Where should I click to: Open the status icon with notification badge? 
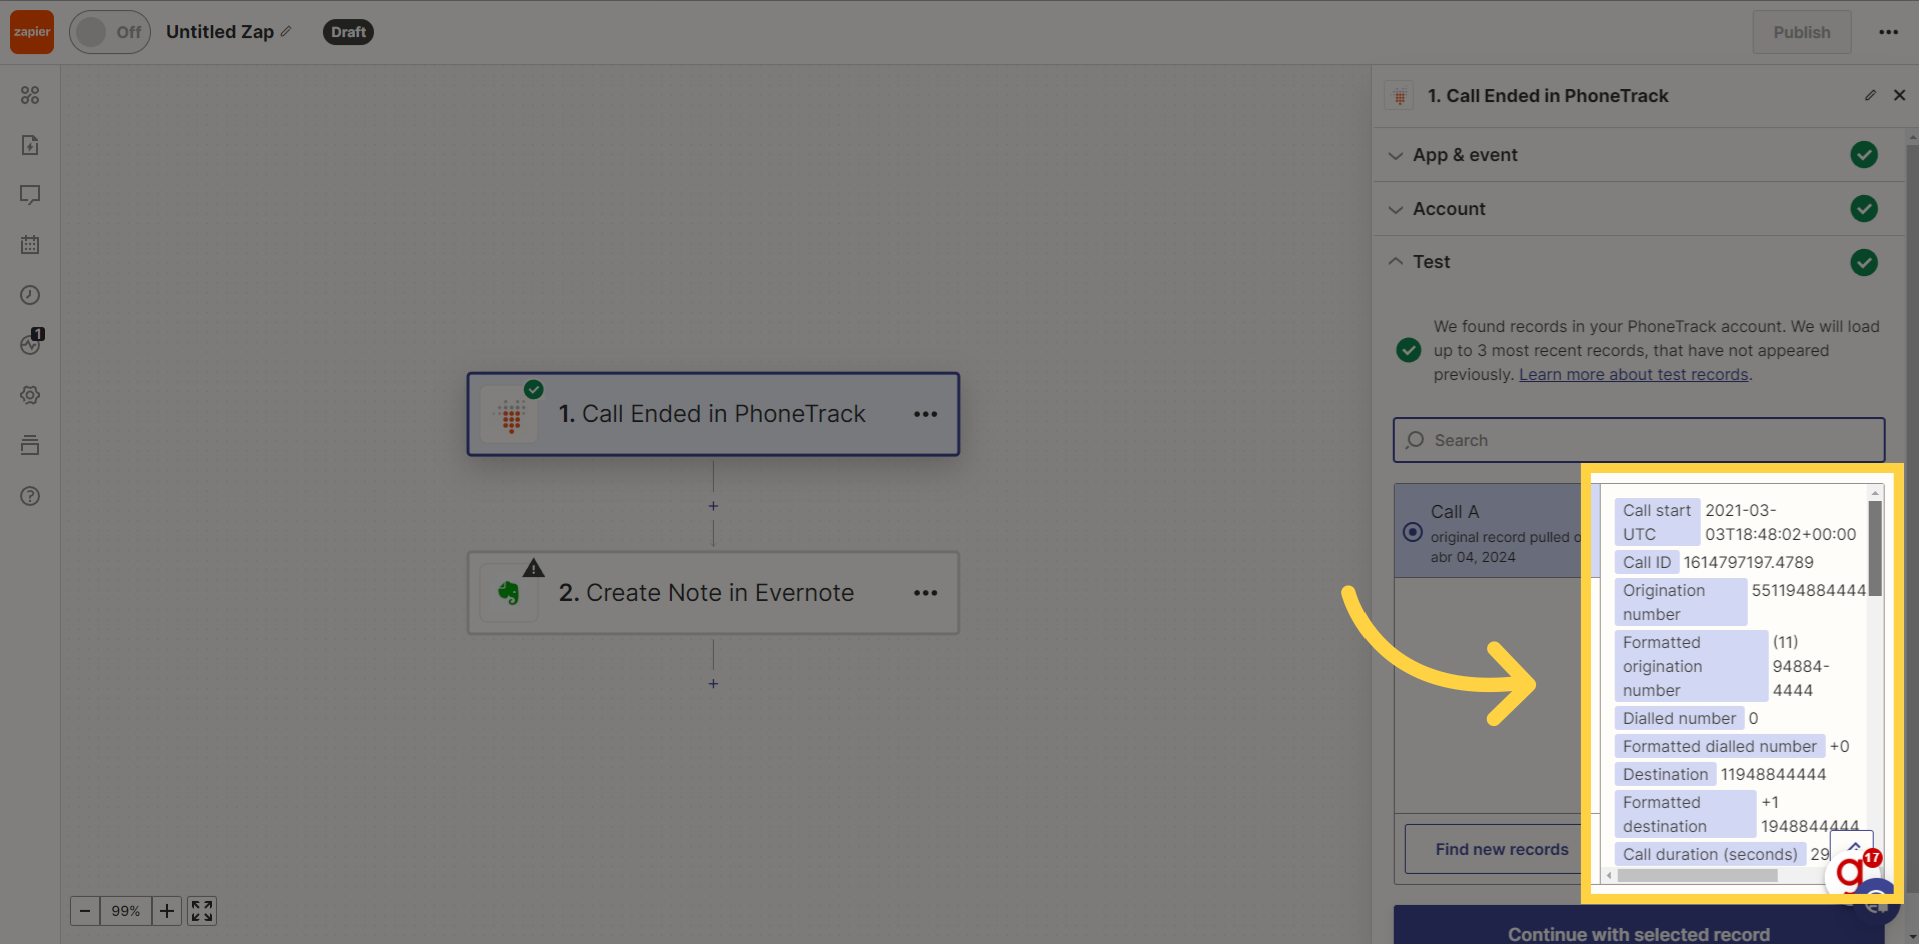pyautogui.click(x=31, y=343)
